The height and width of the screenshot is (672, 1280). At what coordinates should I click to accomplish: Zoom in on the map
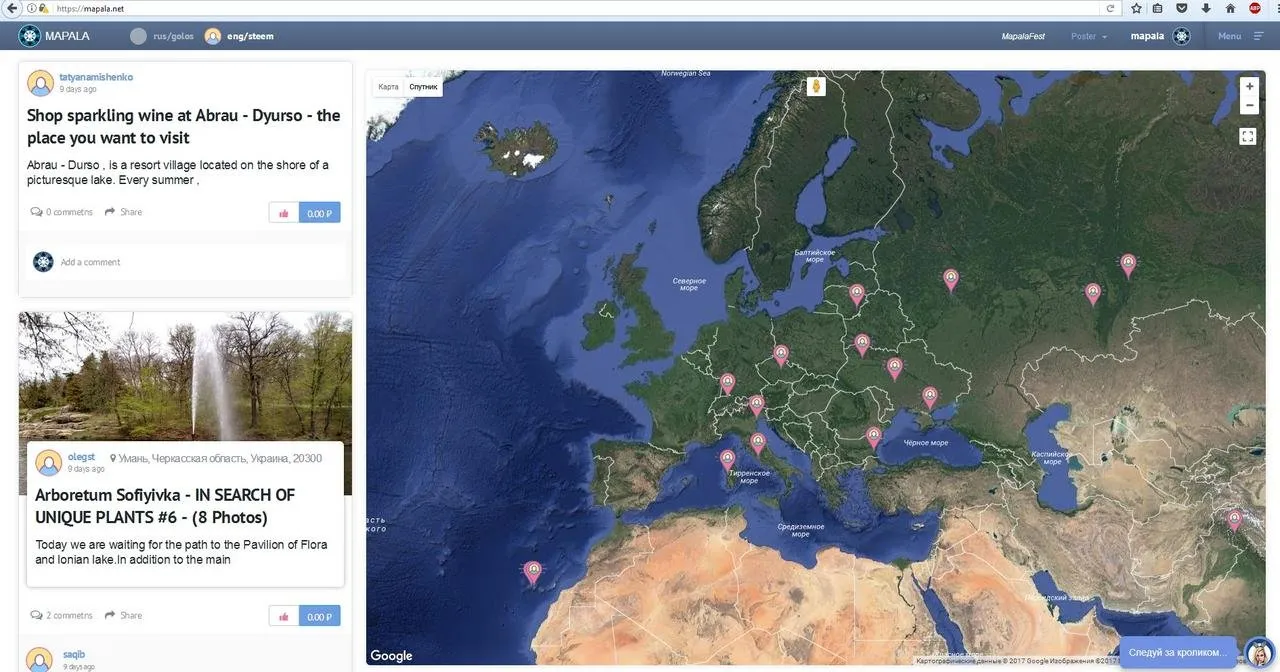[1249, 86]
